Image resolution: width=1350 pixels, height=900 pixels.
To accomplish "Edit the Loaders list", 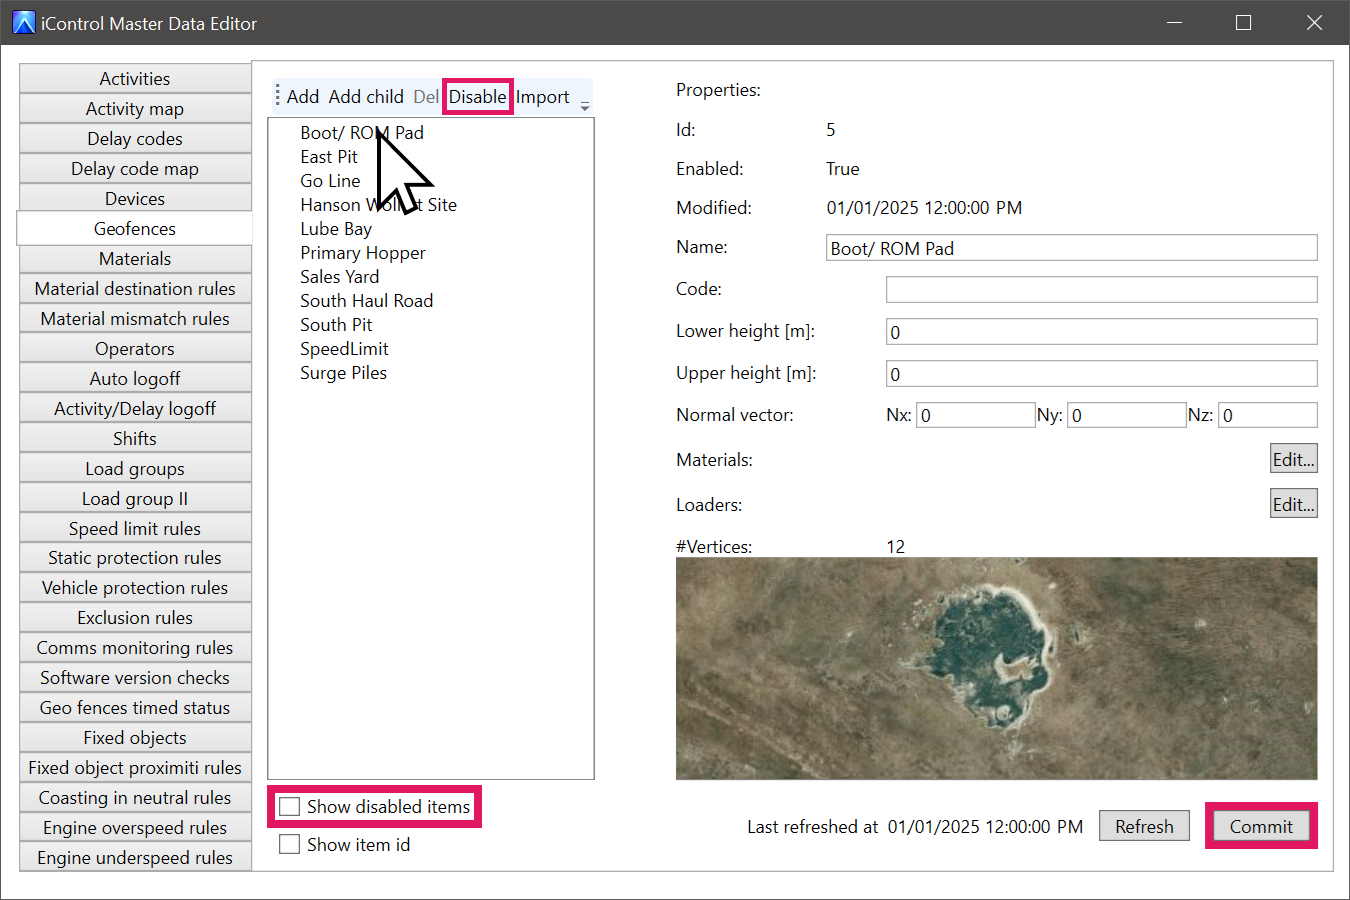I will click(x=1293, y=504).
